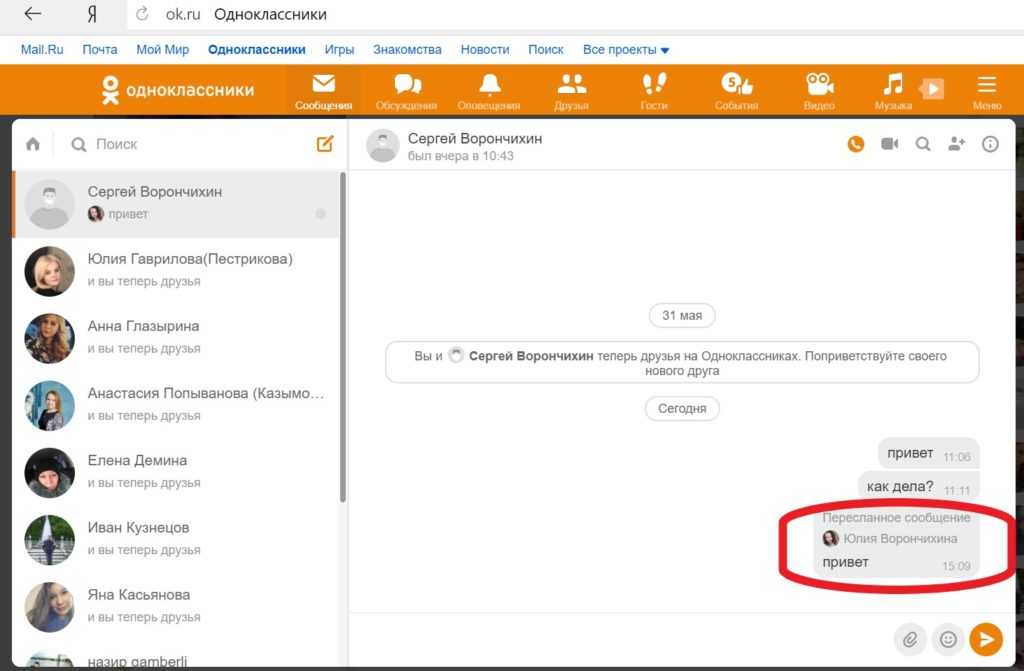Open Гости footprints icon
This screenshot has width=1024, height=671.
pos(654,90)
